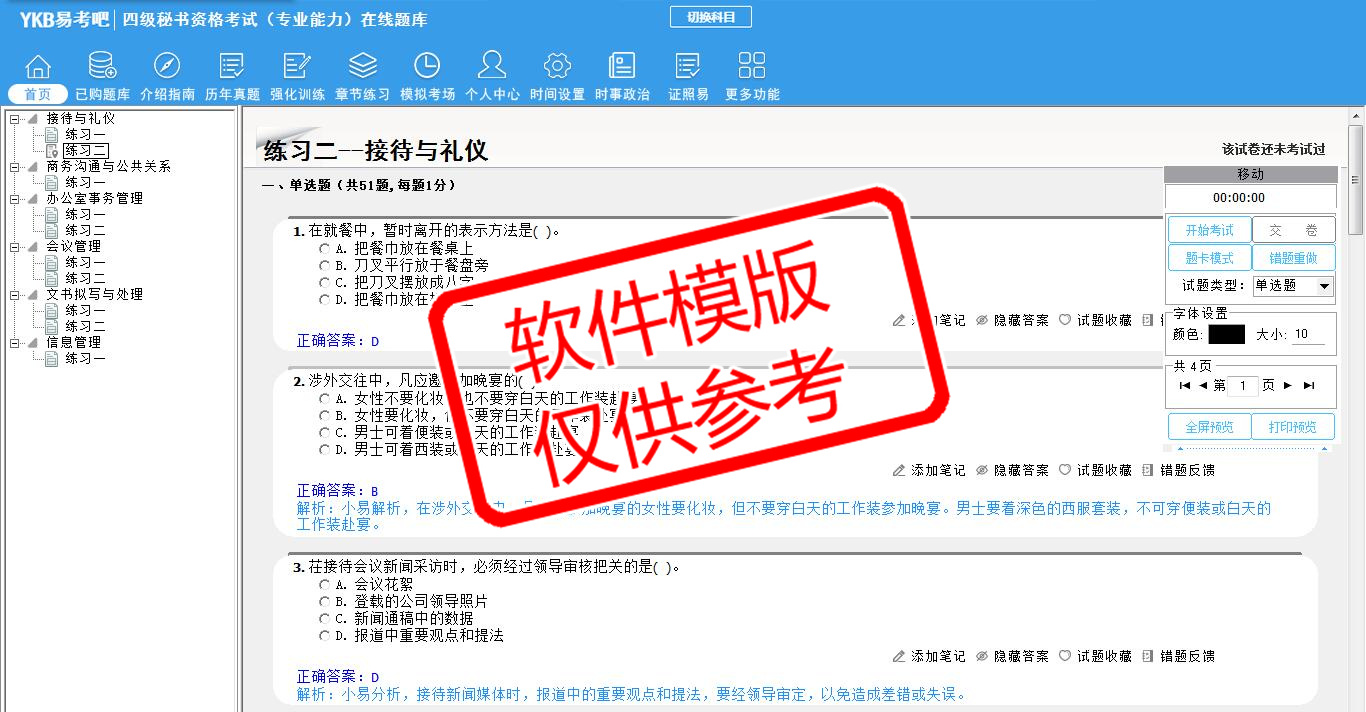This screenshot has height=712, width=1366.
Task: Hide answer for question 3
Action: point(1012,656)
